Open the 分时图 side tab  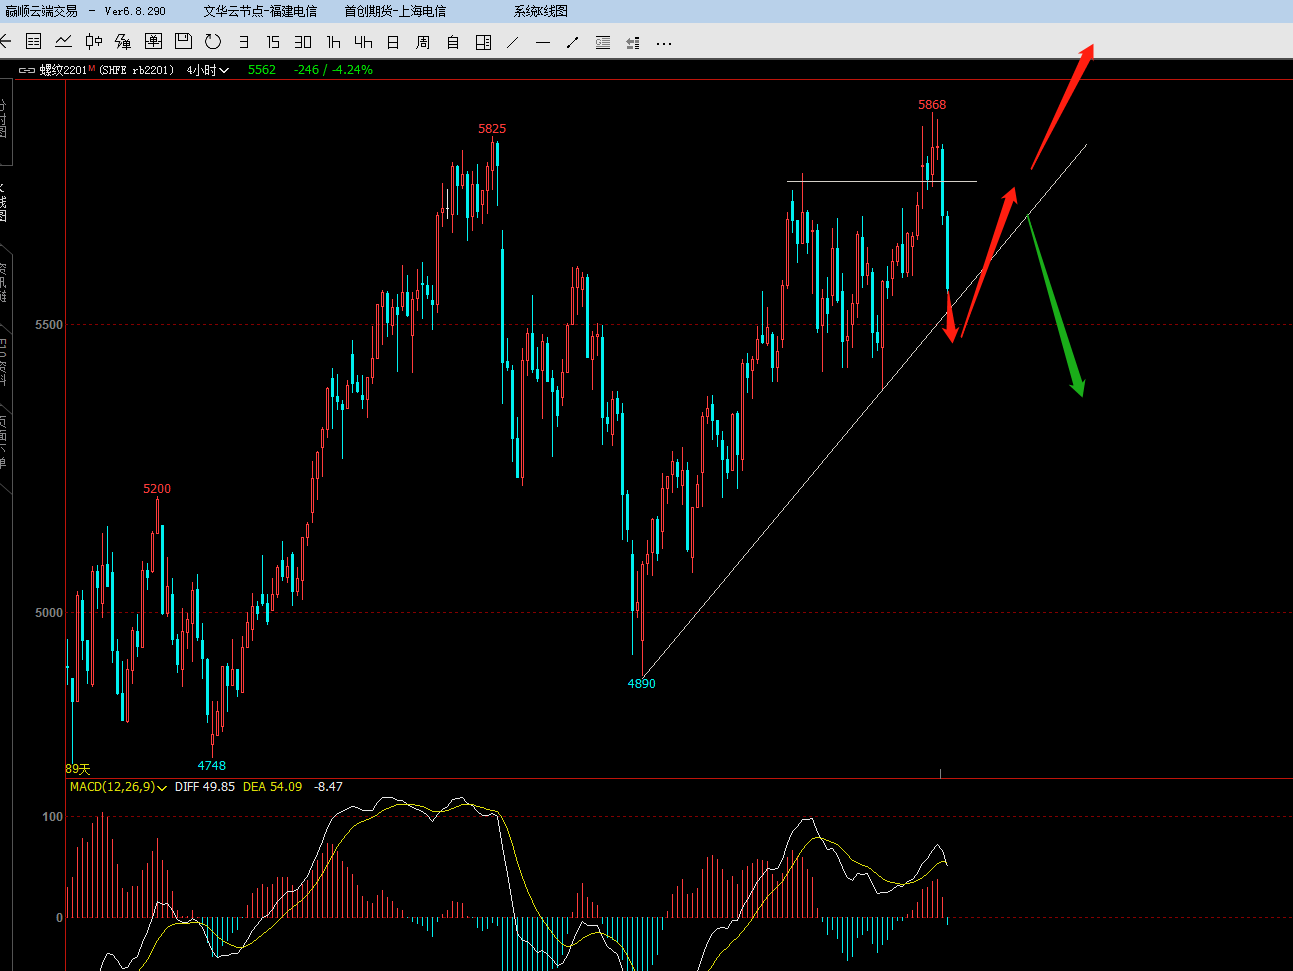point(4,120)
